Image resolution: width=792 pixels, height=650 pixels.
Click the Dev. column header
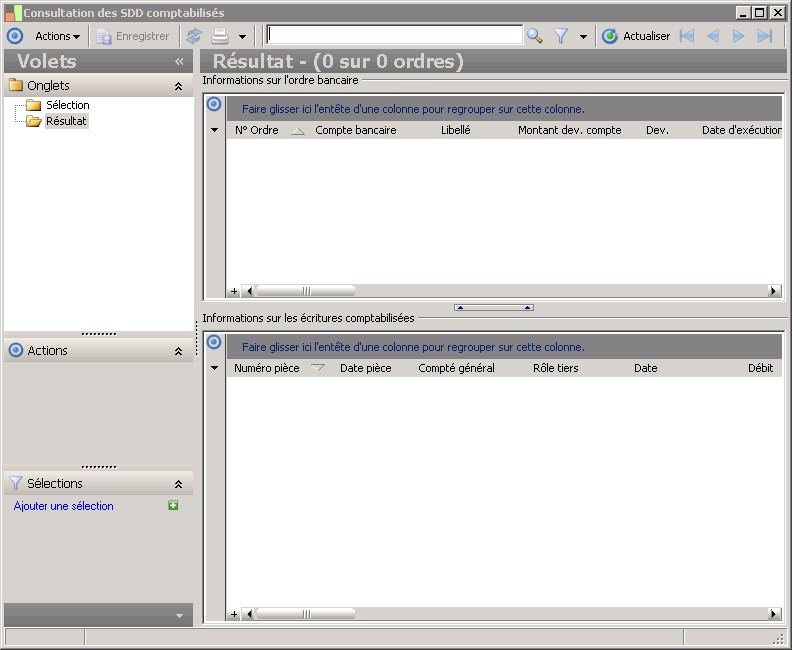657,130
